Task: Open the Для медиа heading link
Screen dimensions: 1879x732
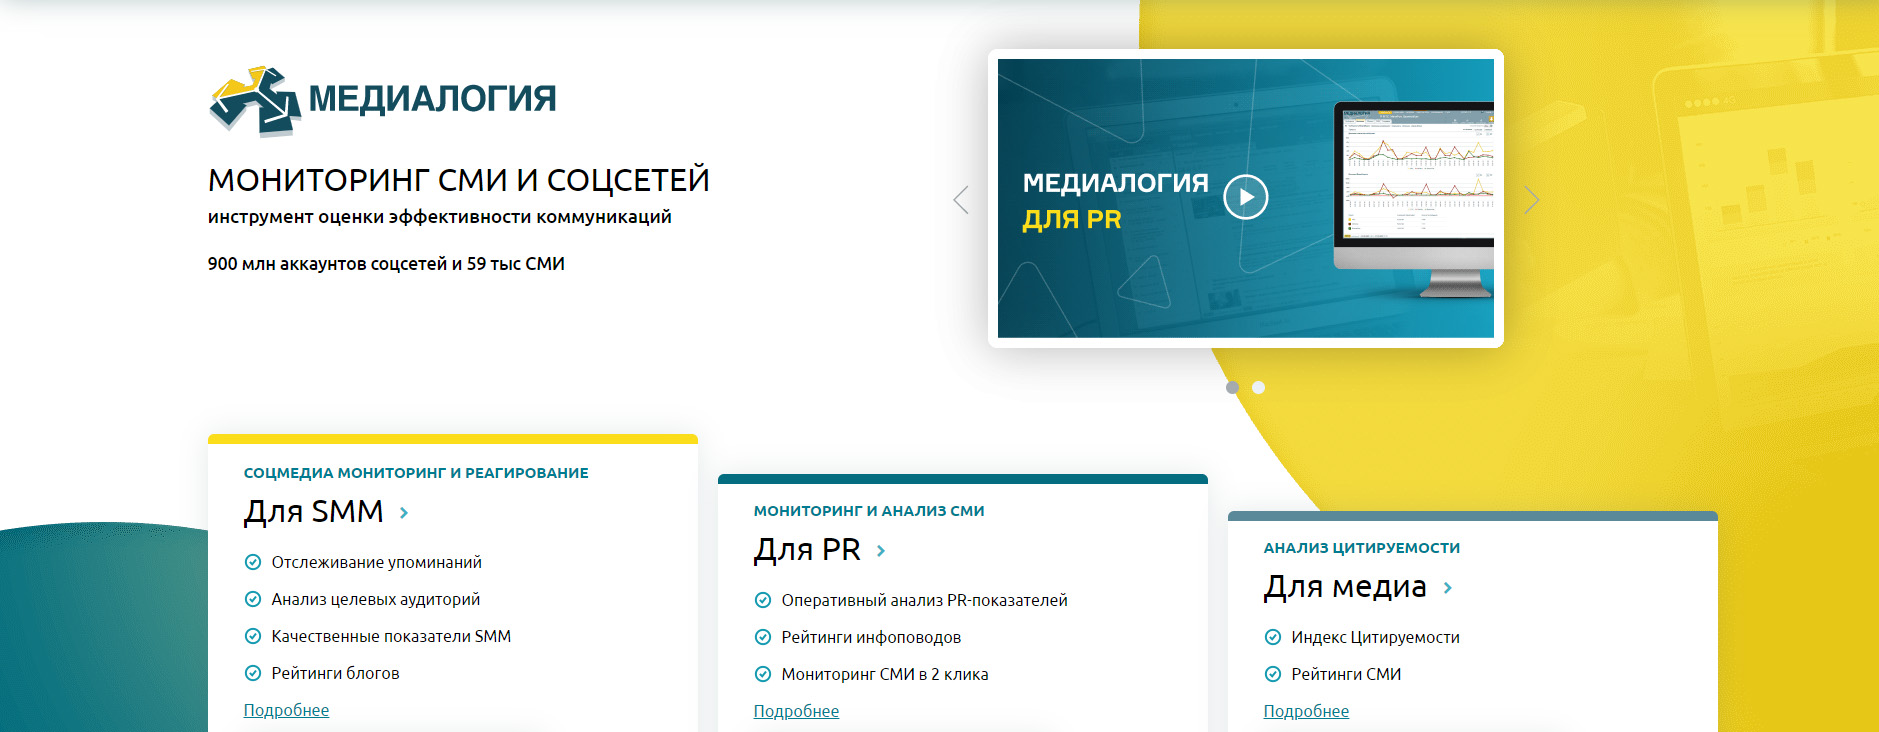Action: [x=1345, y=586]
